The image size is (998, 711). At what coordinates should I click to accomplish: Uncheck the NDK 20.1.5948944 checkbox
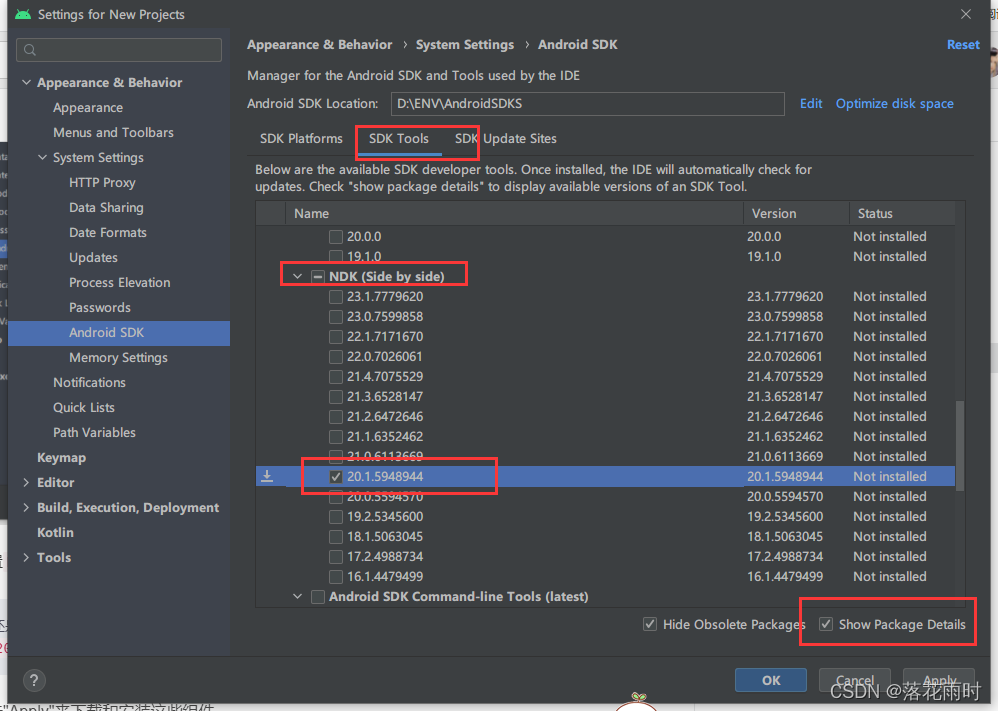[x=336, y=477]
